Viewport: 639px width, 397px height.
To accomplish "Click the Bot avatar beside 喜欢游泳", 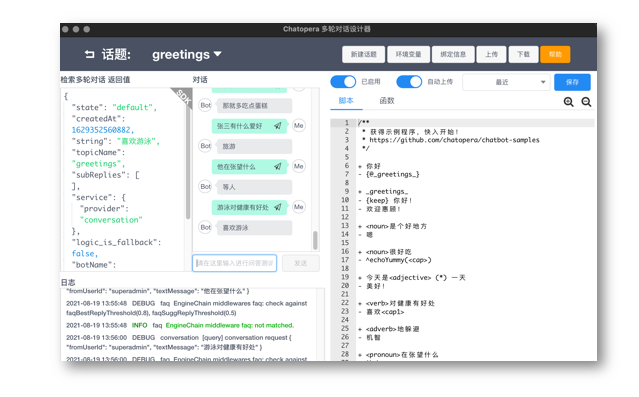I will tap(205, 227).
